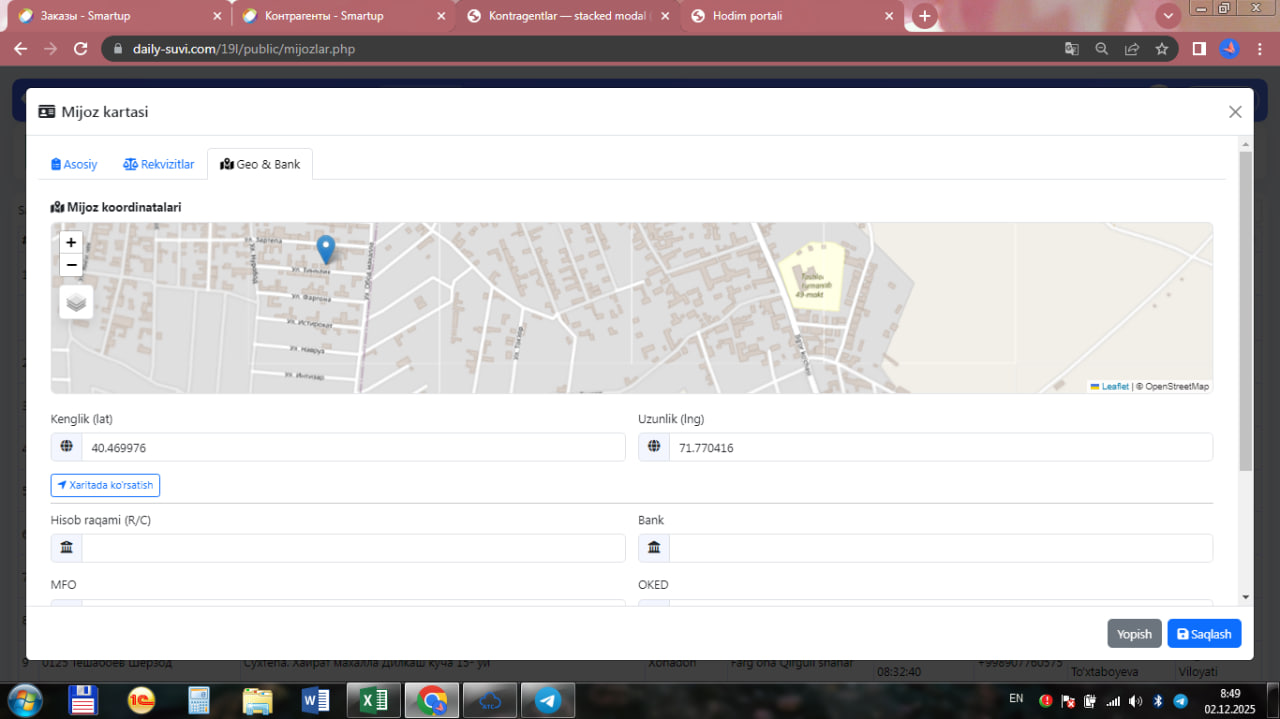The width and height of the screenshot is (1280, 719).
Task: Open Excel from the taskbar
Action: (374, 700)
